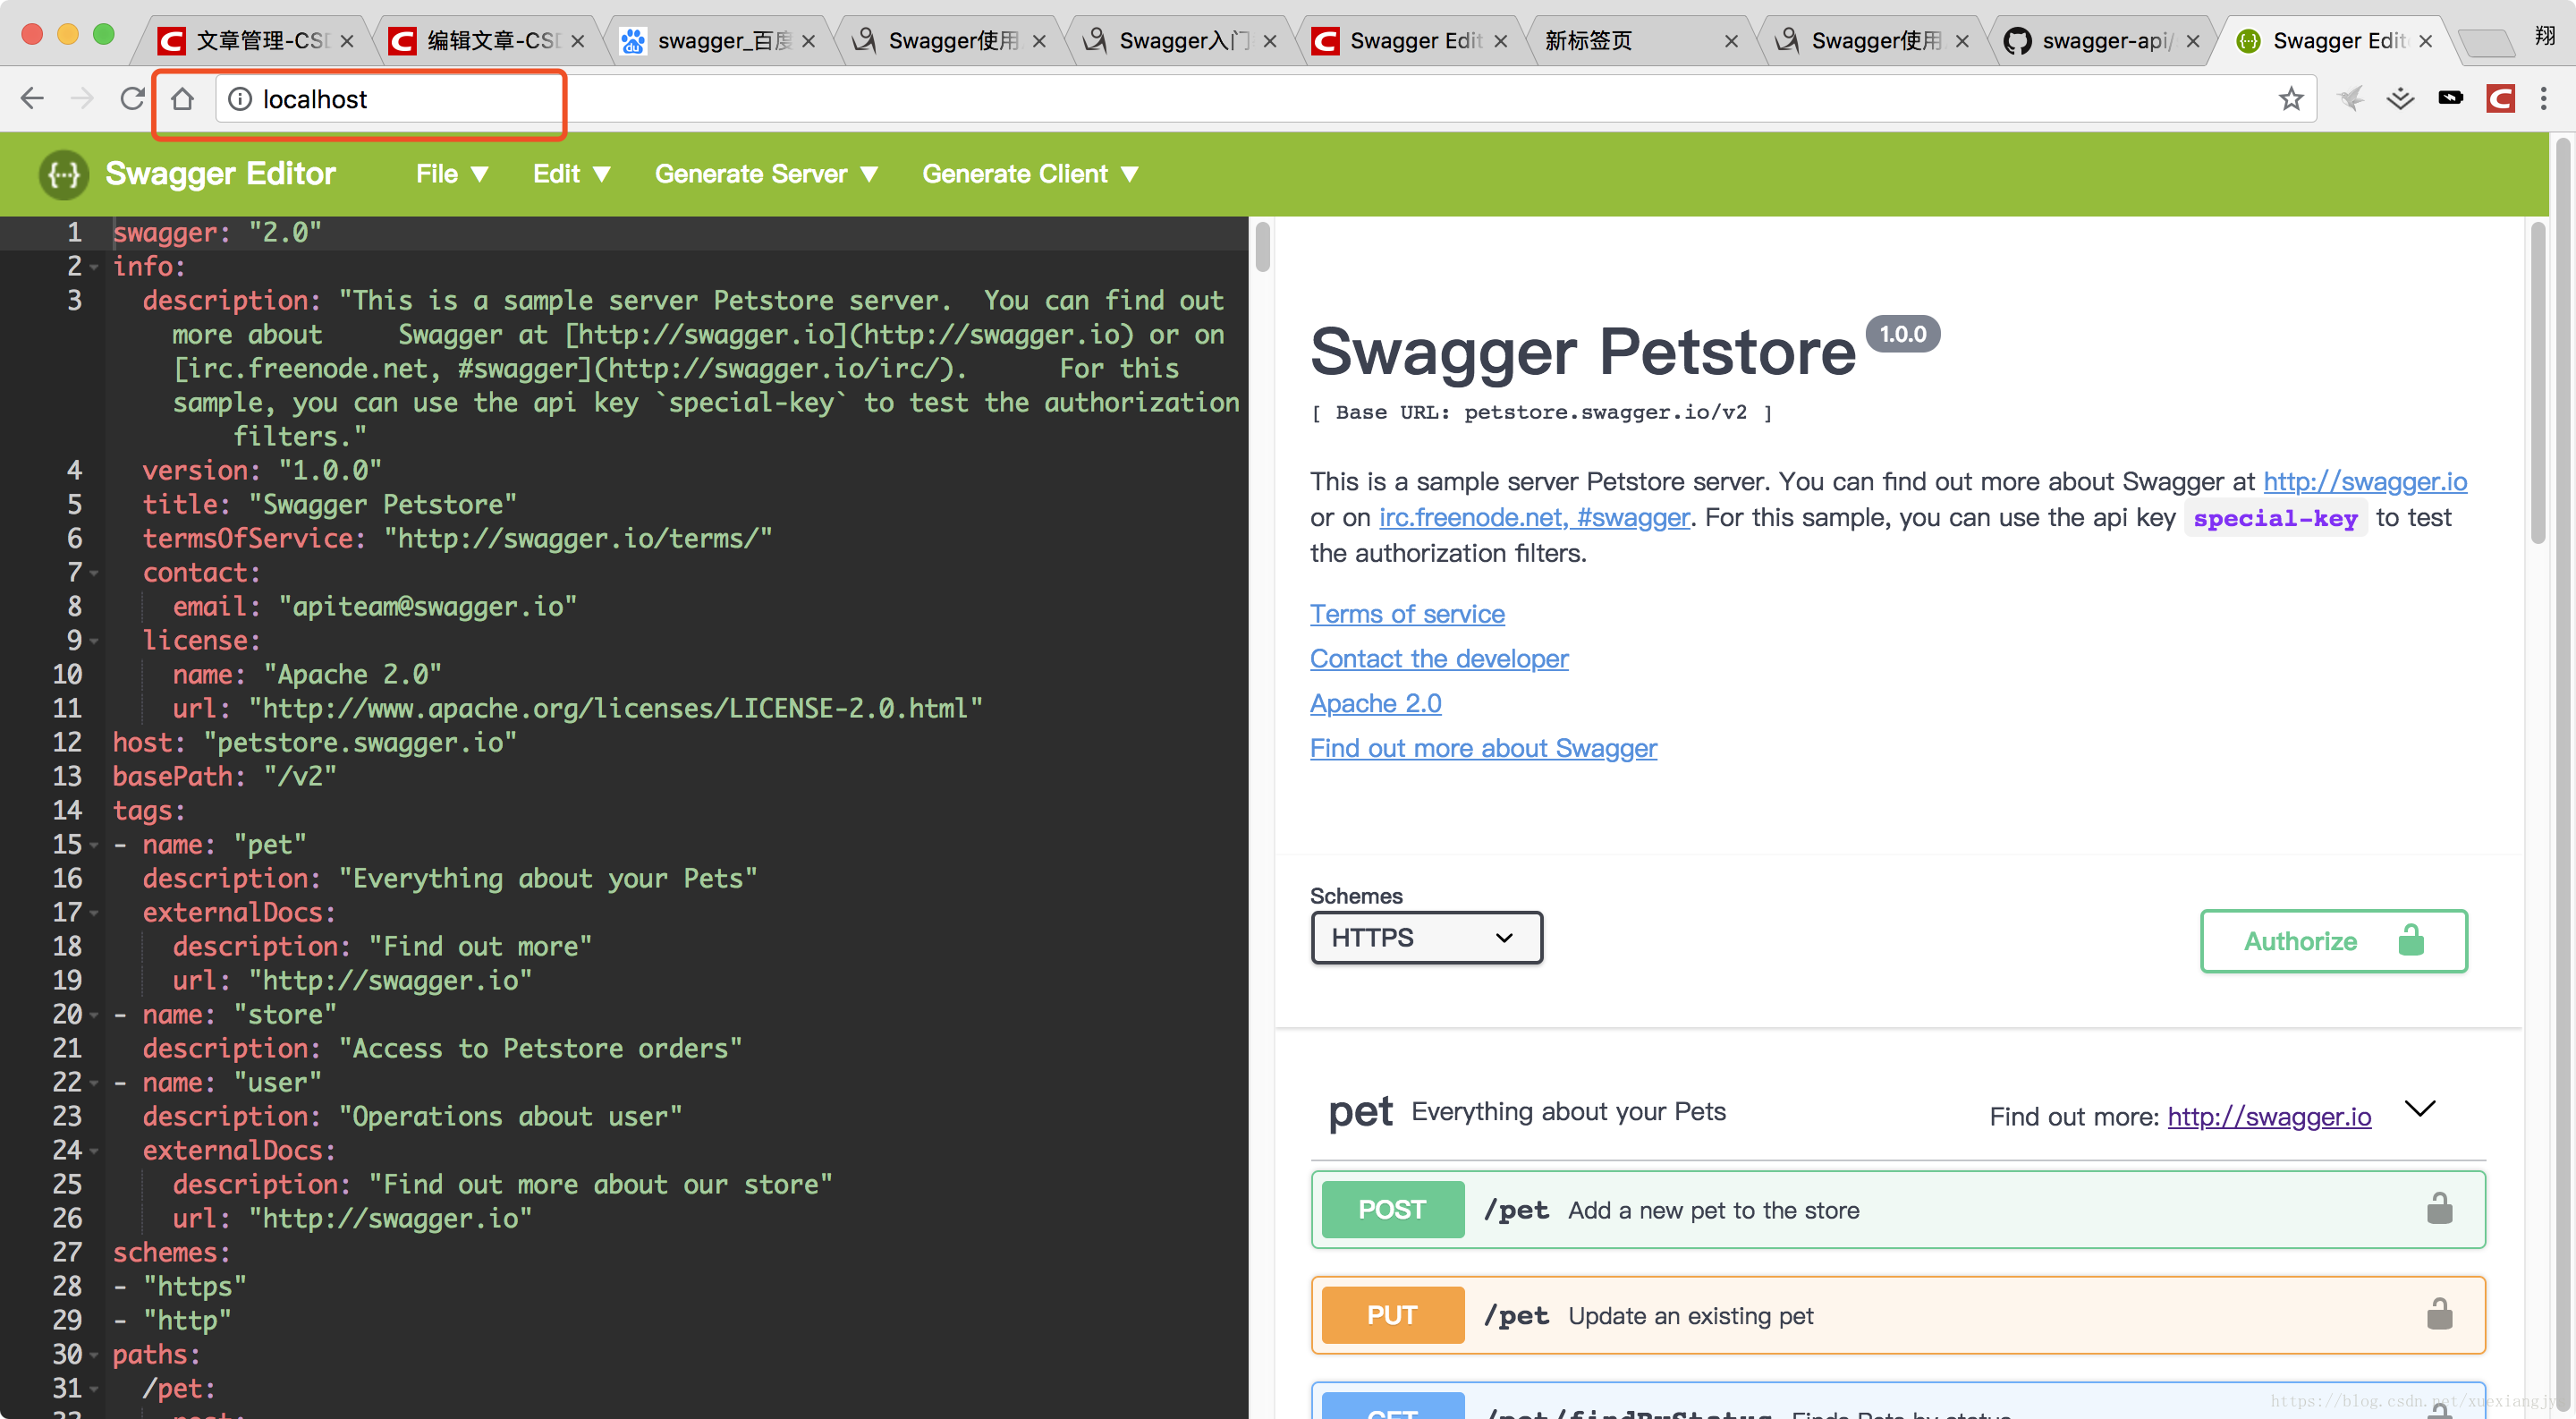Open the File menu
This screenshot has width=2576, height=1419.
(452, 174)
